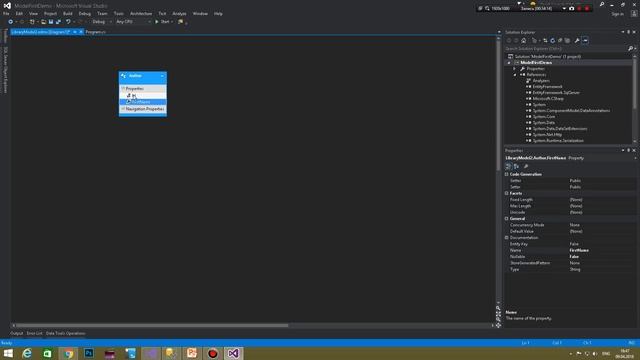Collapse Properties section in Author entity
Viewport: 640px width, 360px height.
coord(123,89)
